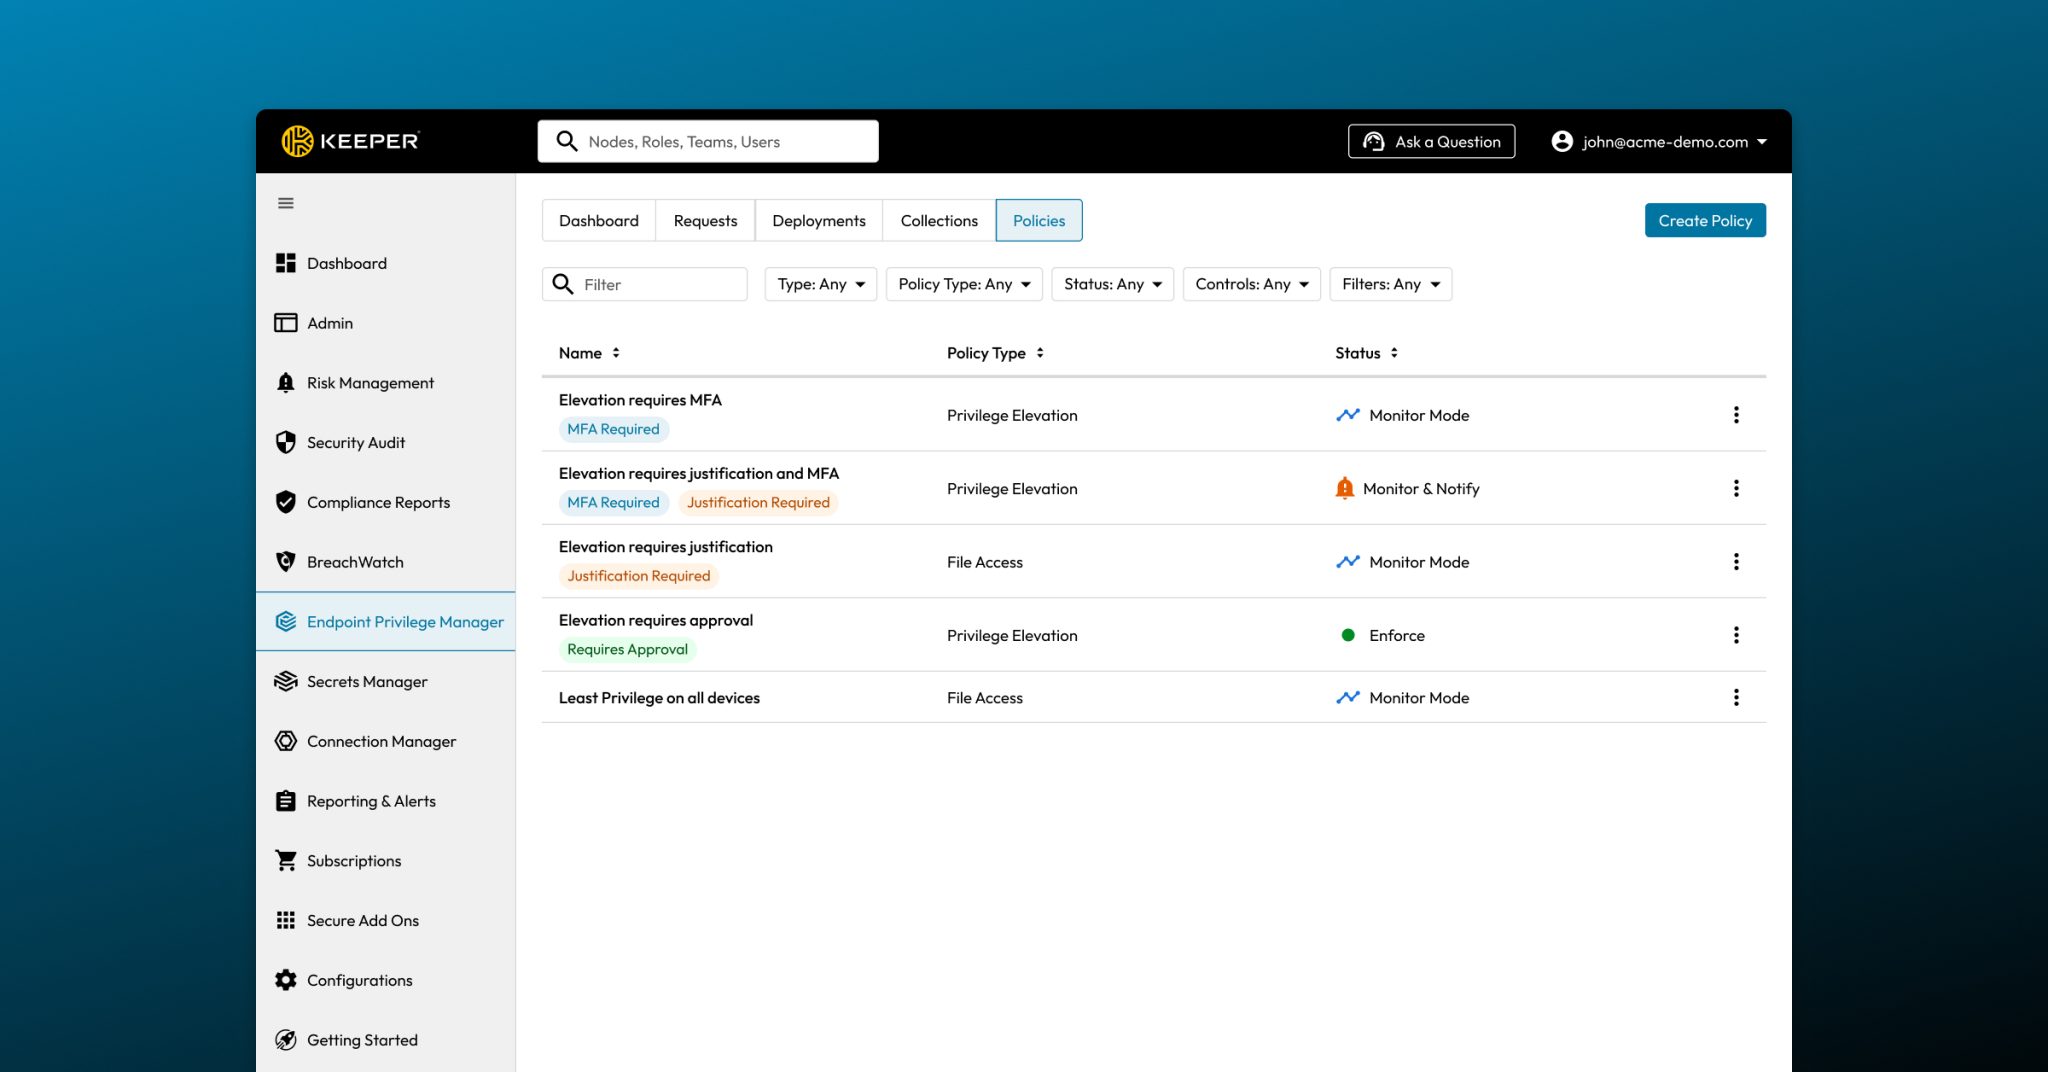The width and height of the screenshot is (2048, 1072).
Task: Click the Create Policy button
Action: tap(1705, 220)
